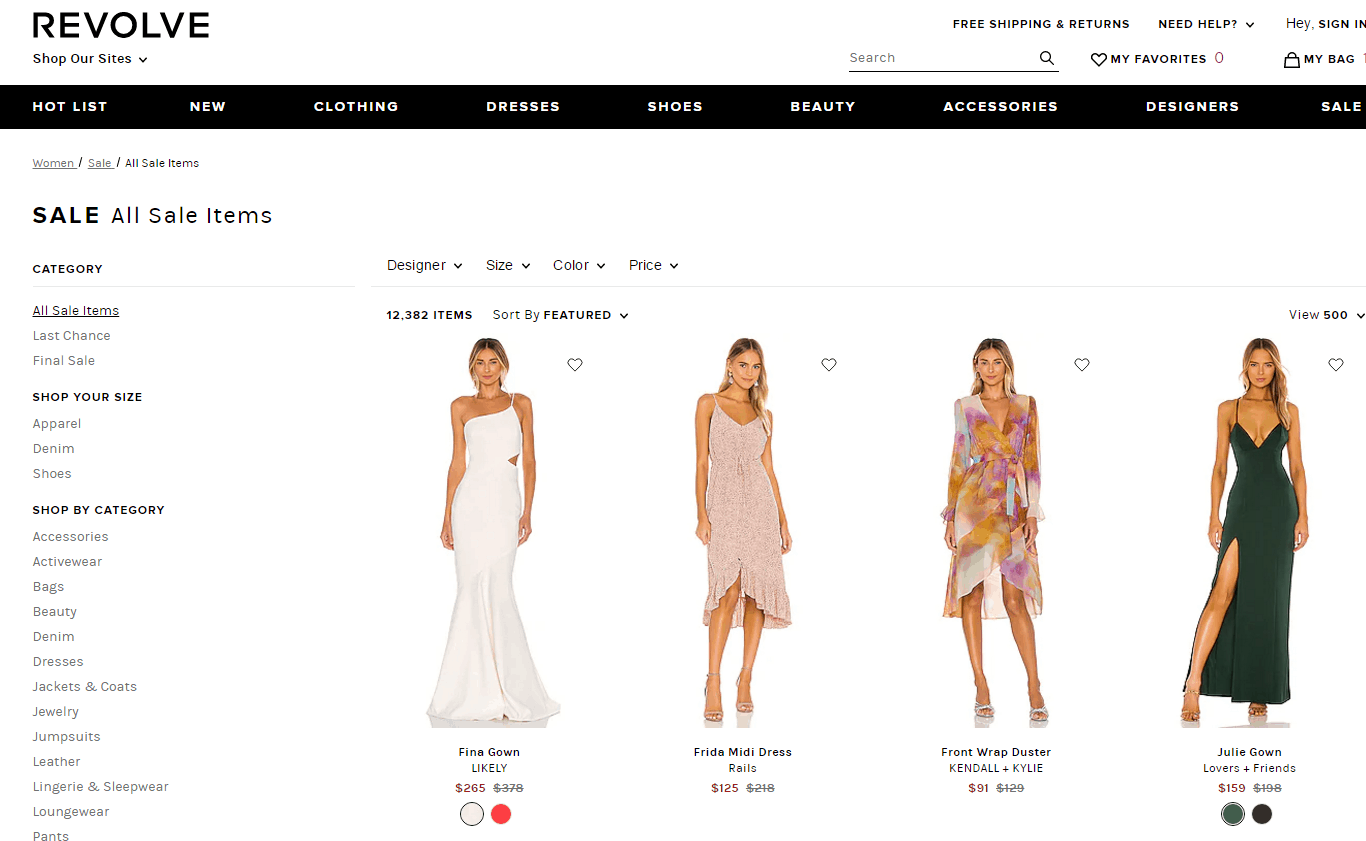The image size is (1366, 841).
Task: Open the Fina Gown product image
Action: point(490,532)
